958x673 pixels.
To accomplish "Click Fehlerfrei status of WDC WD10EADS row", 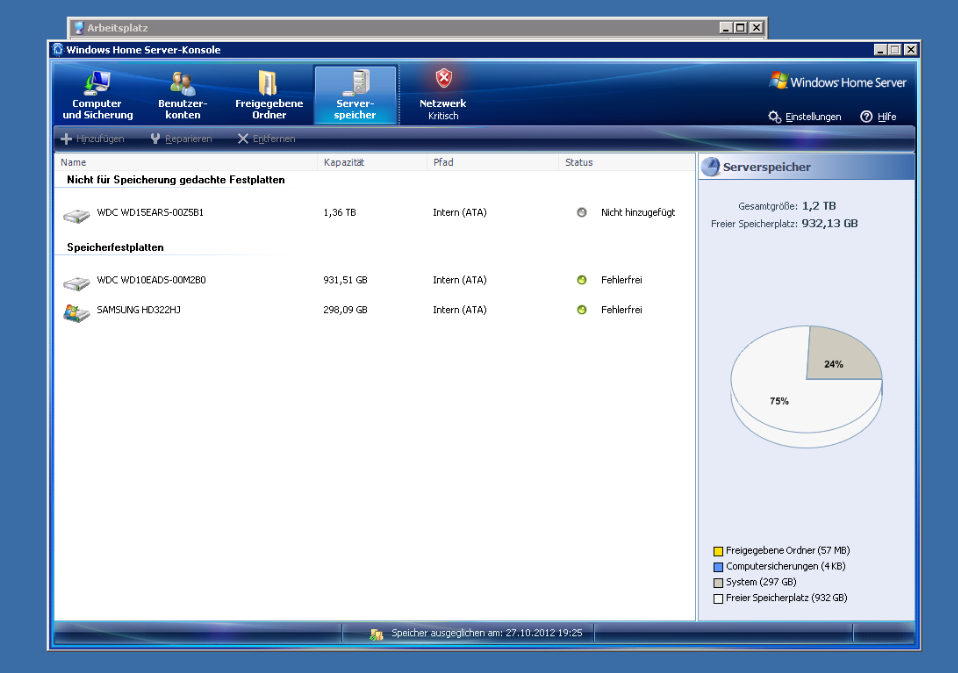I will tap(621, 280).
